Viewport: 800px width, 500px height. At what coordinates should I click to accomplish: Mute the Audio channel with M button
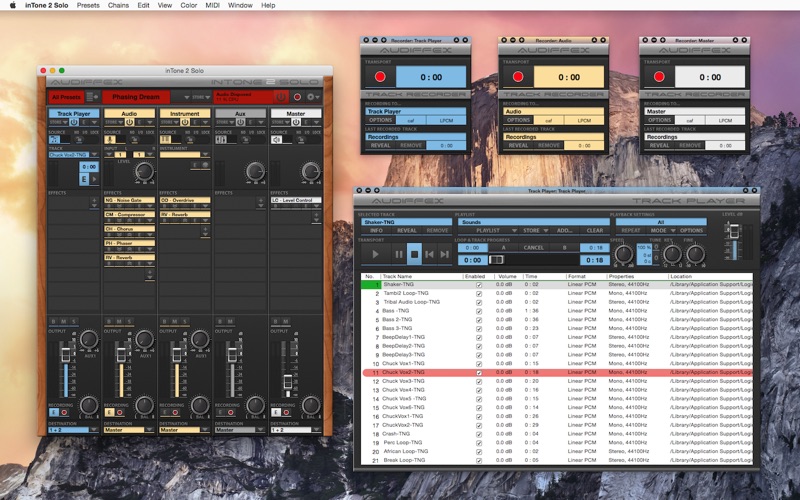click(117, 321)
